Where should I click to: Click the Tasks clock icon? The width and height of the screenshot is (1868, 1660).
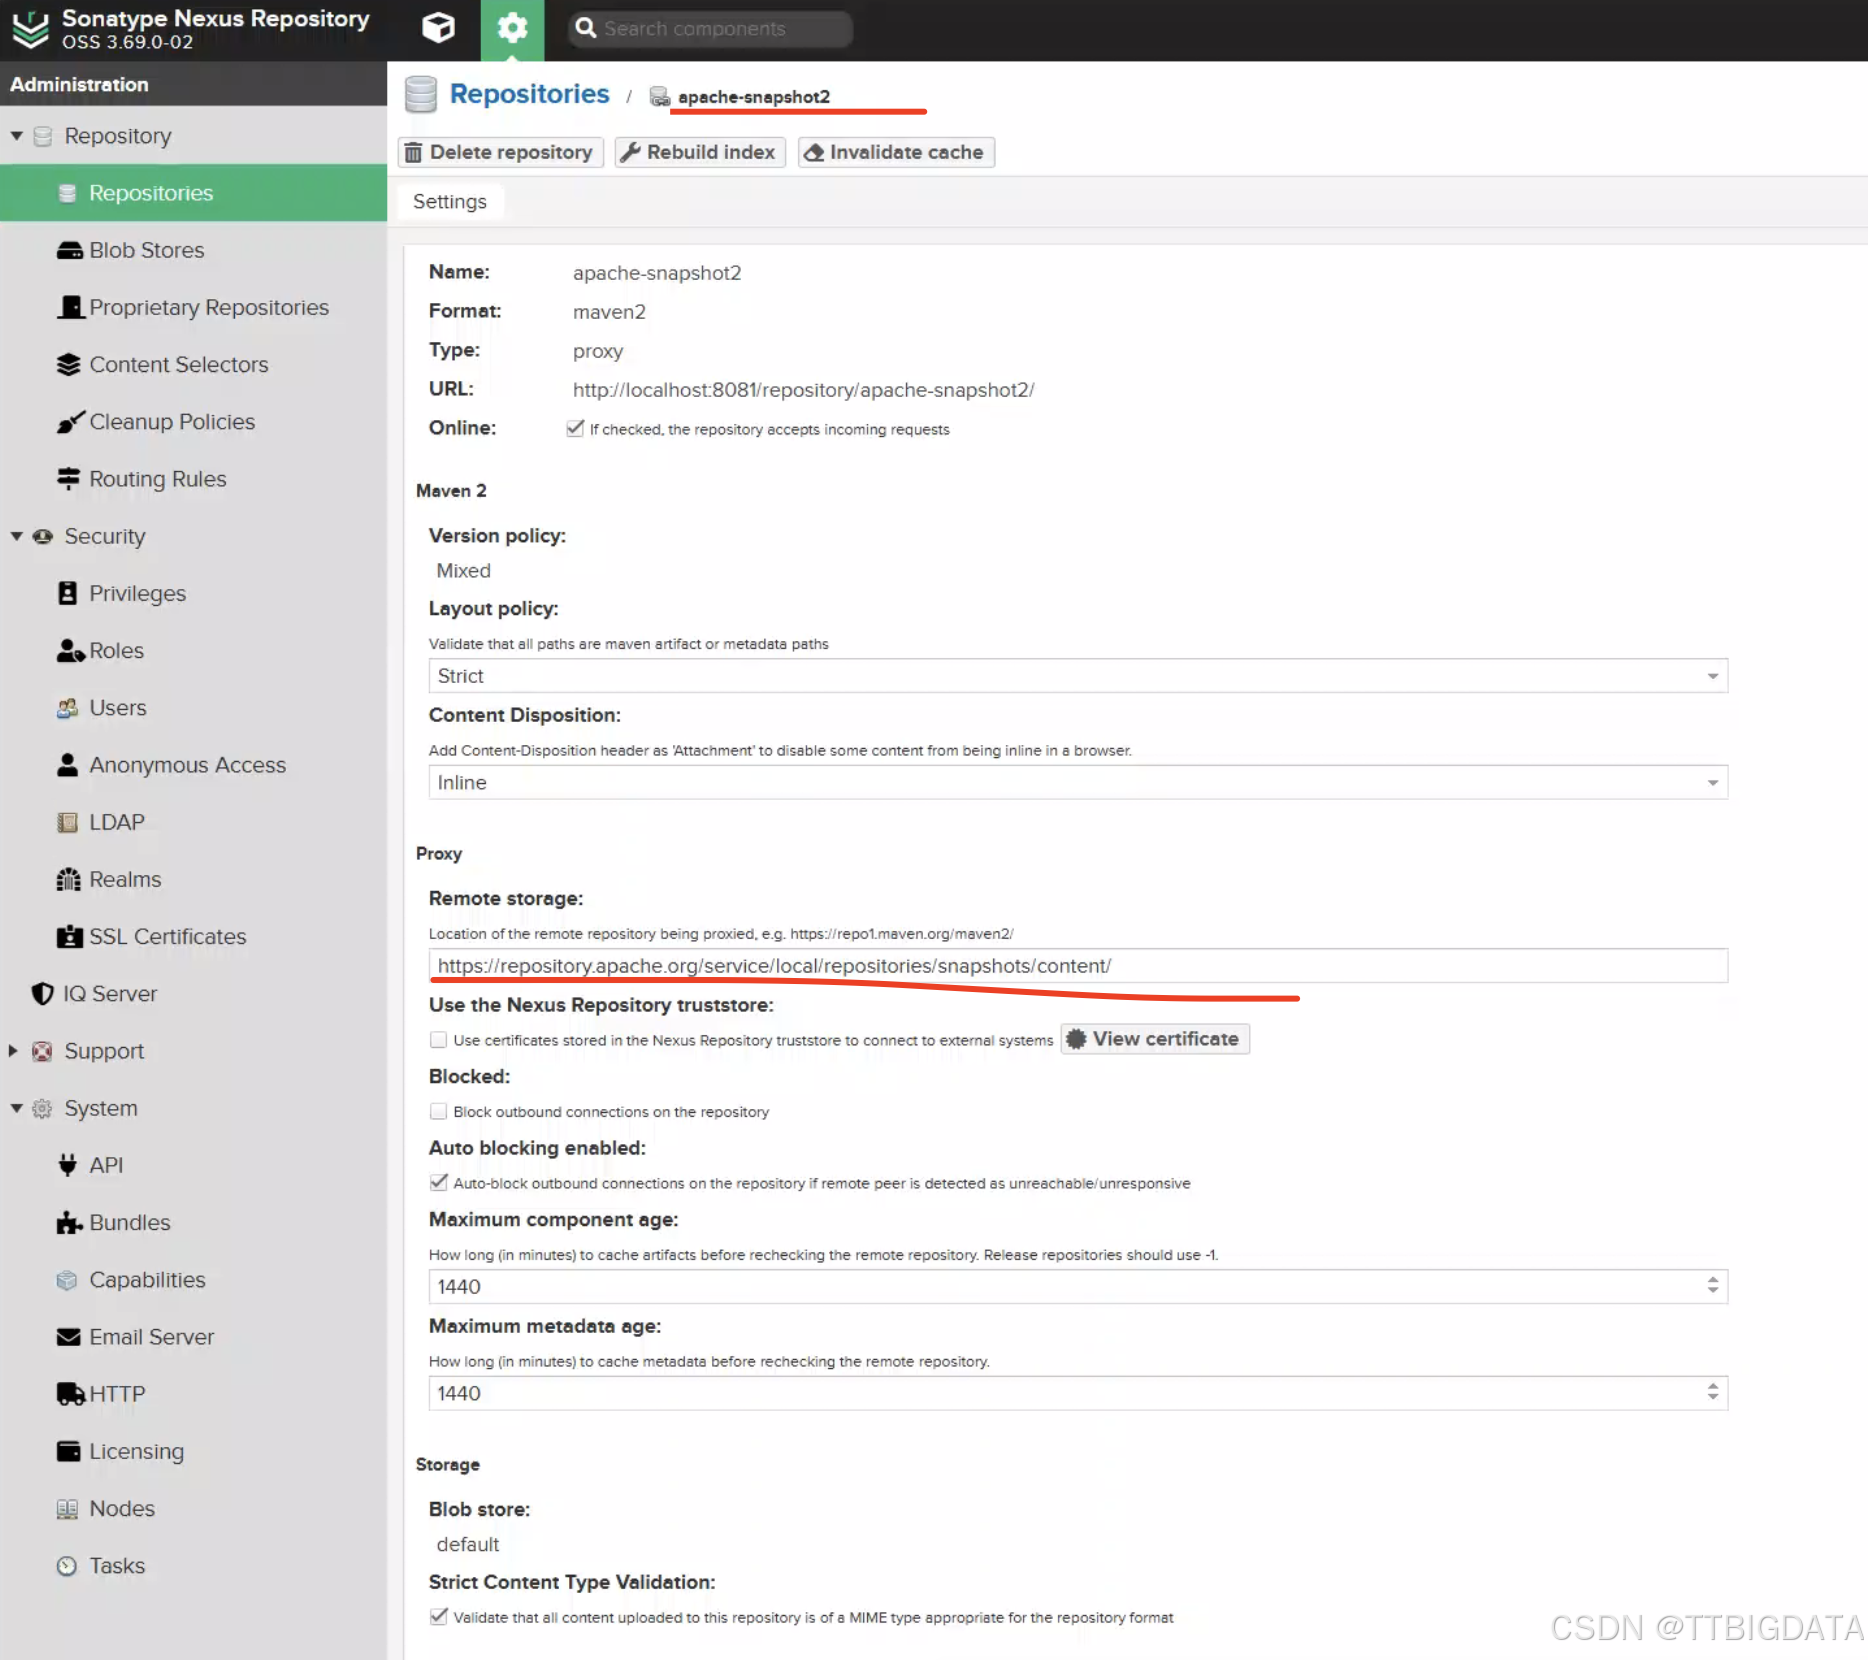pos(67,1566)
